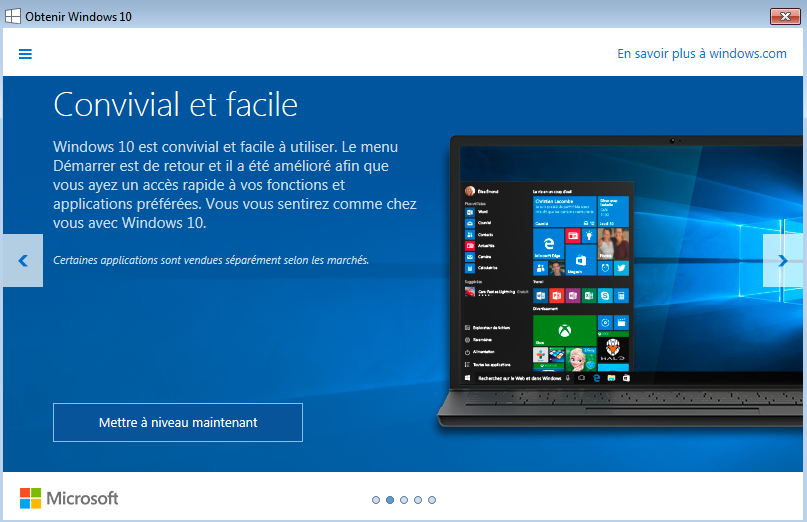Select the second highlighted pagination dot
This screenshot has width=807, height=522.
tap(390, 500)
